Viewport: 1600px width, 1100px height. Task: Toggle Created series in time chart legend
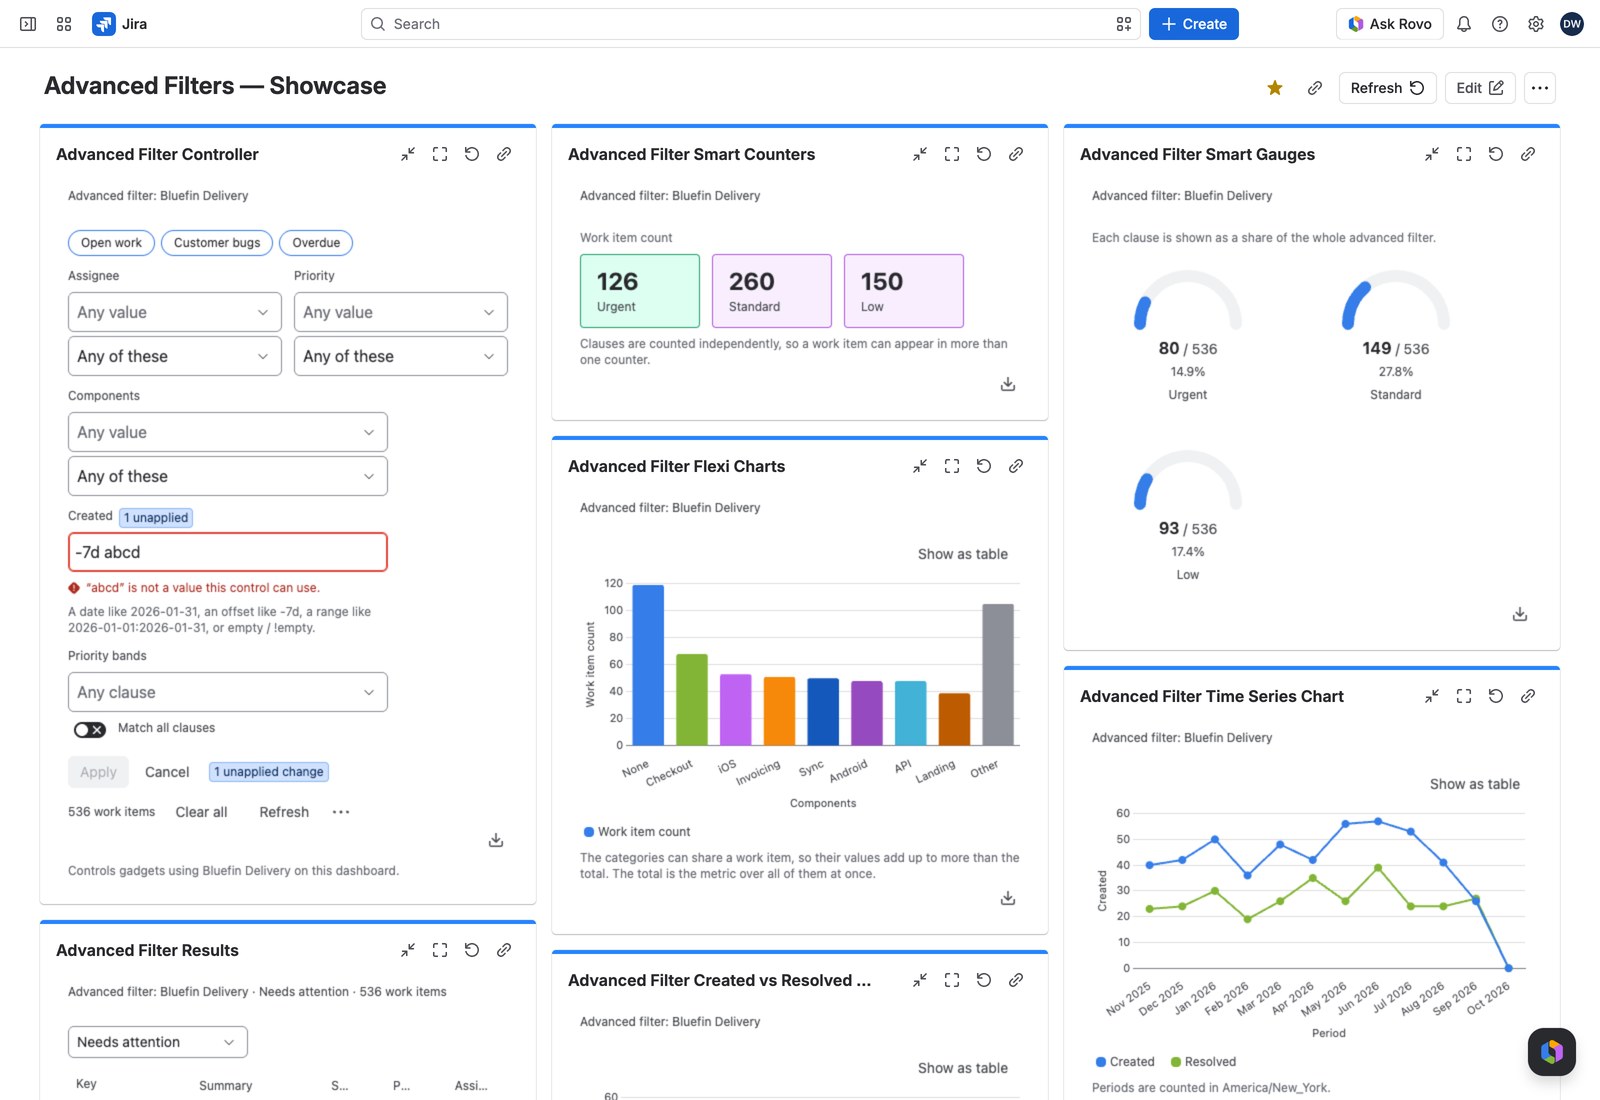point(1125,1062)
